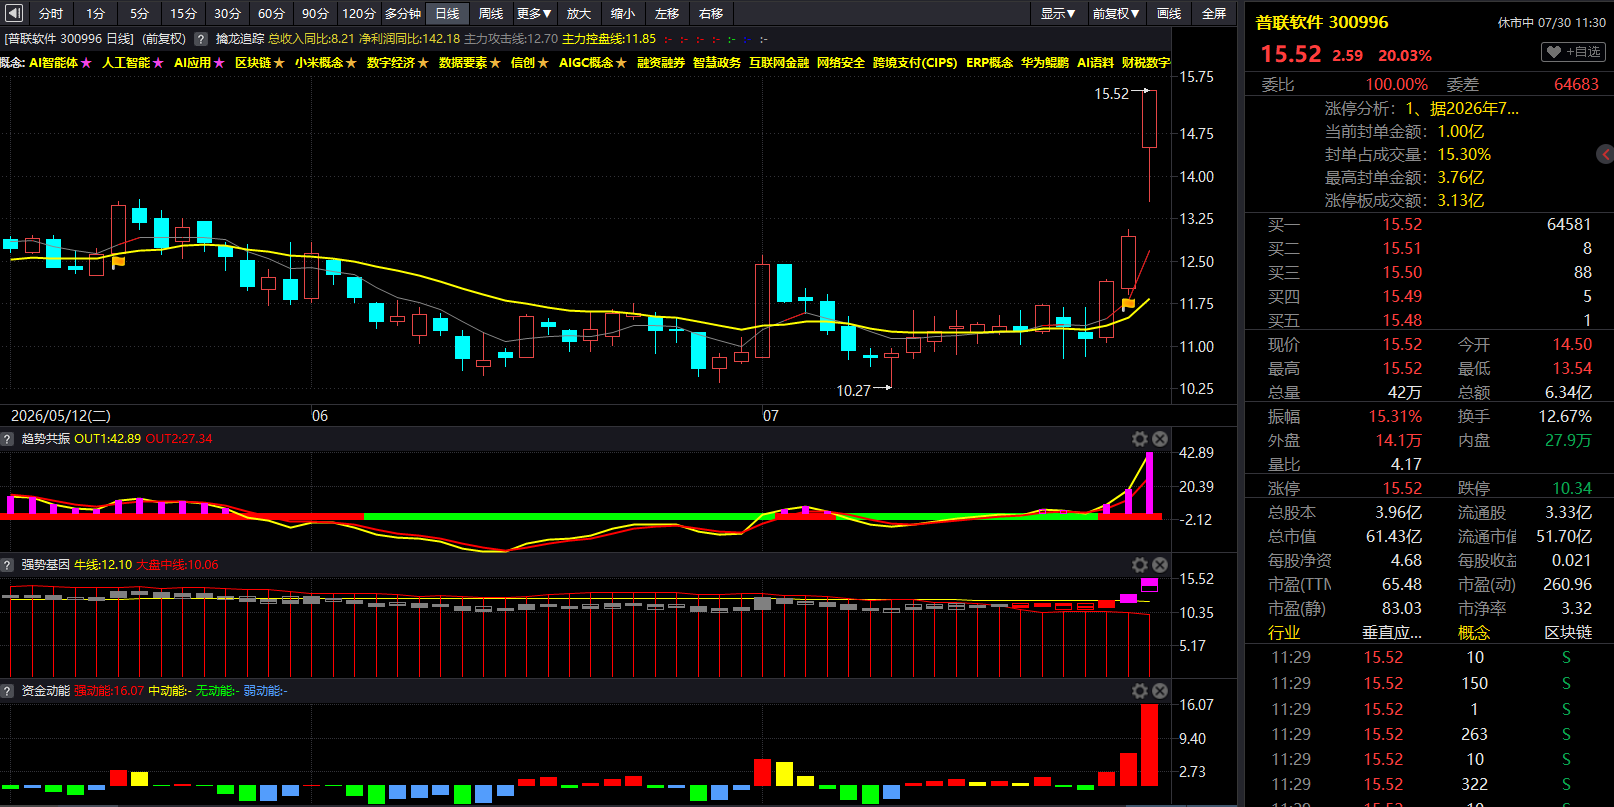Select the 买一 order row at 15.52
1614x807 pixels.
click(1429, 225)
